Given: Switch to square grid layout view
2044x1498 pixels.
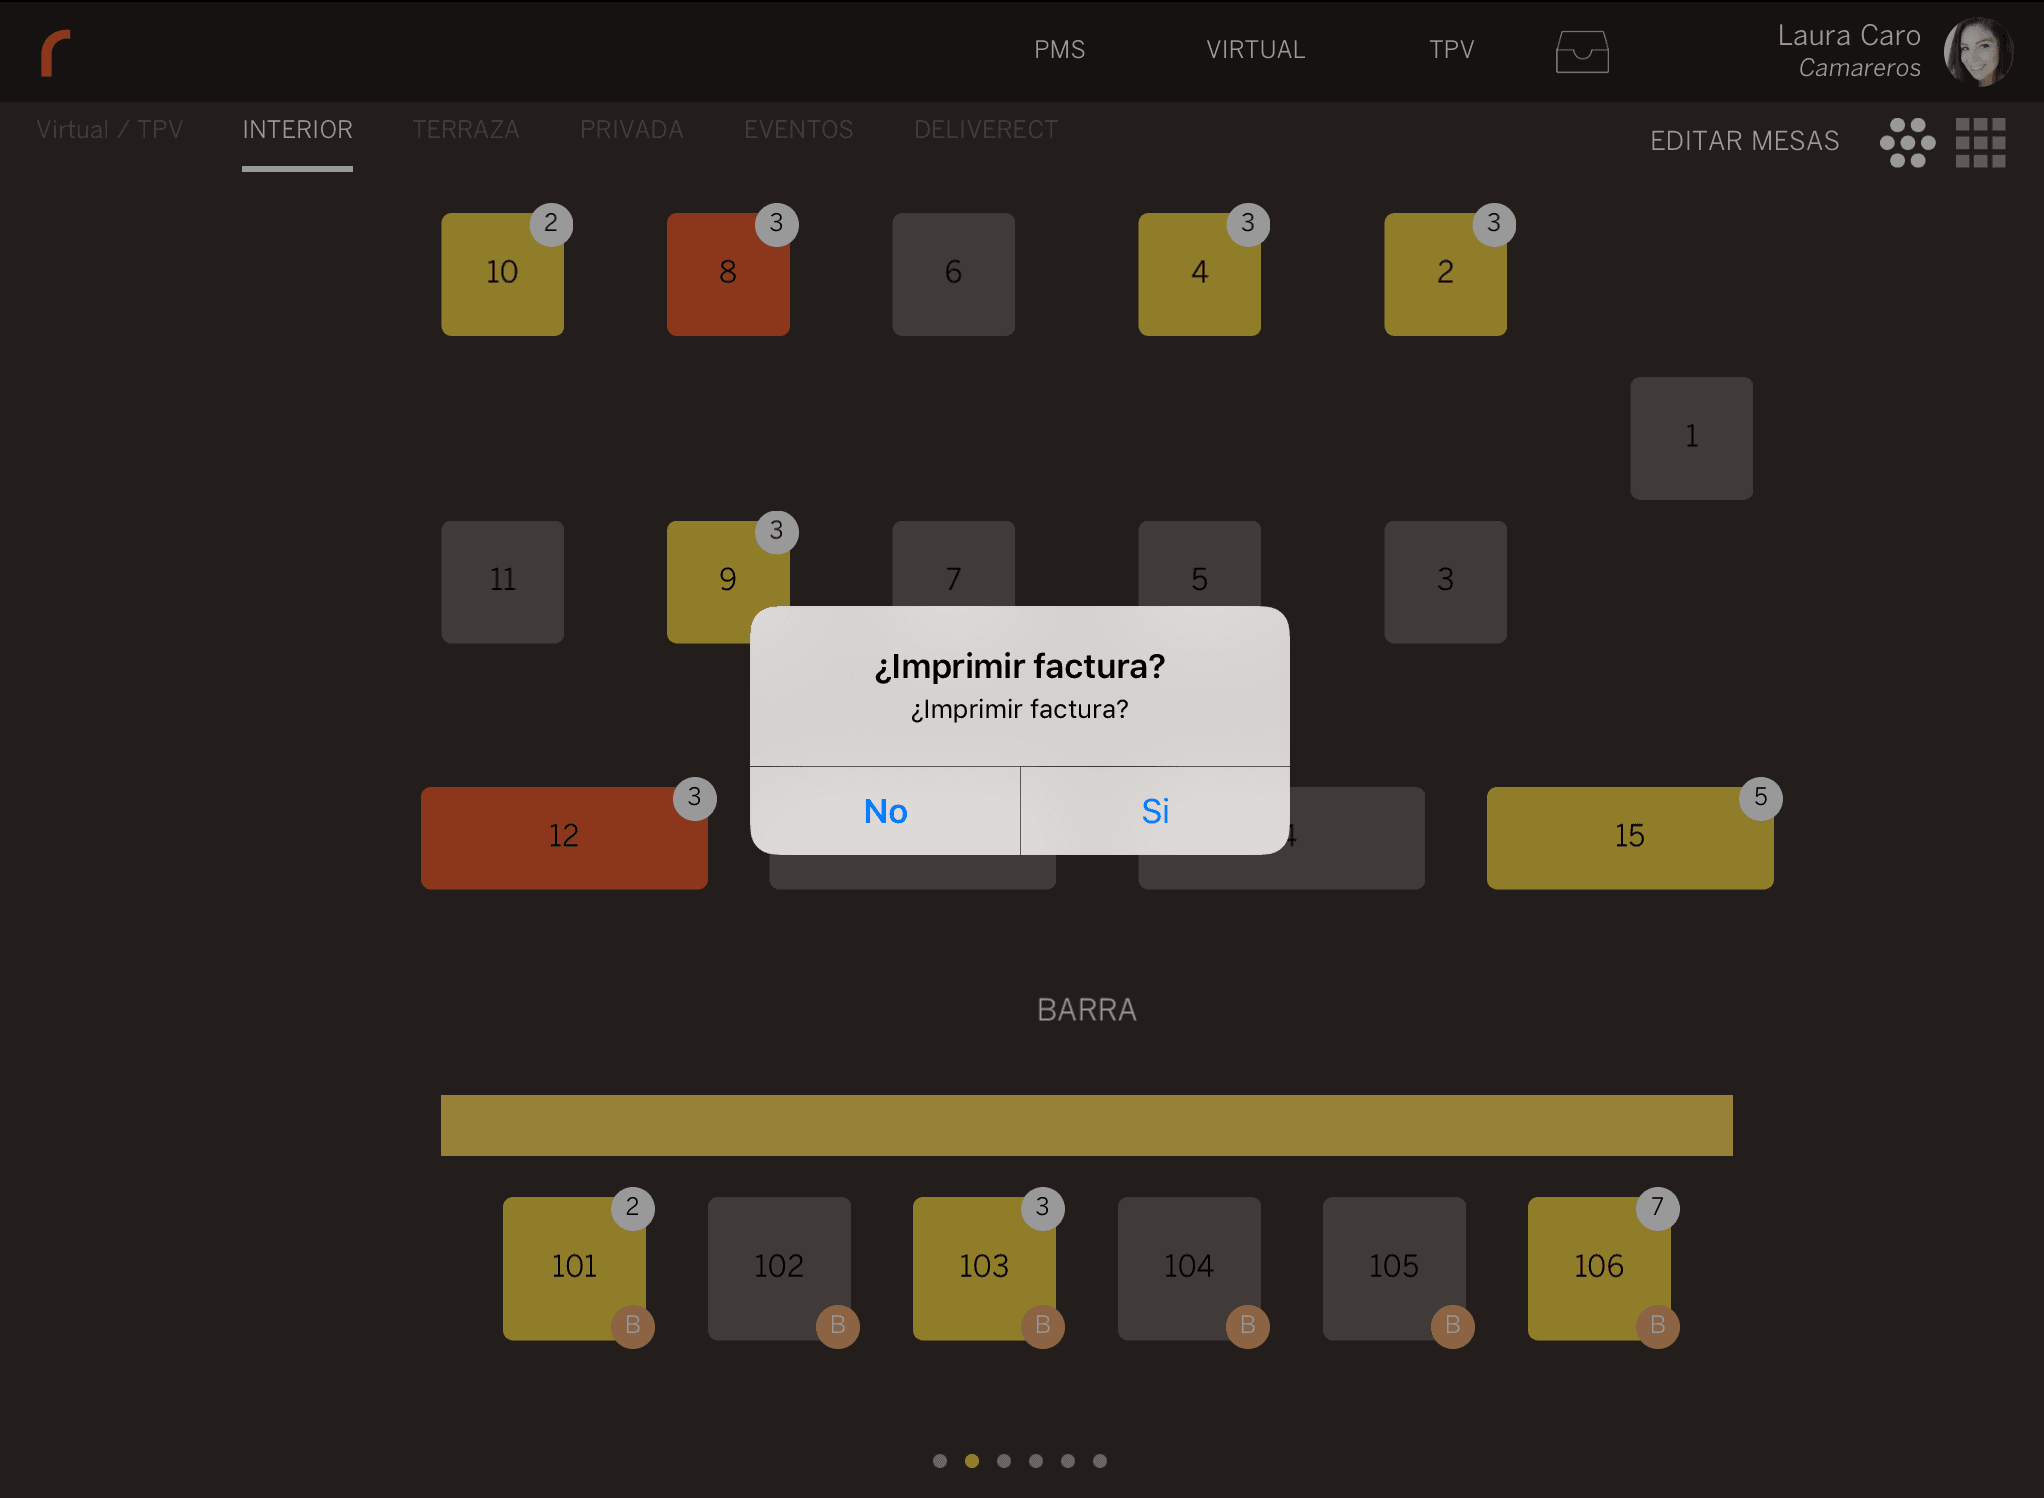Looking at the screenshot, I should pos(1980,142).
